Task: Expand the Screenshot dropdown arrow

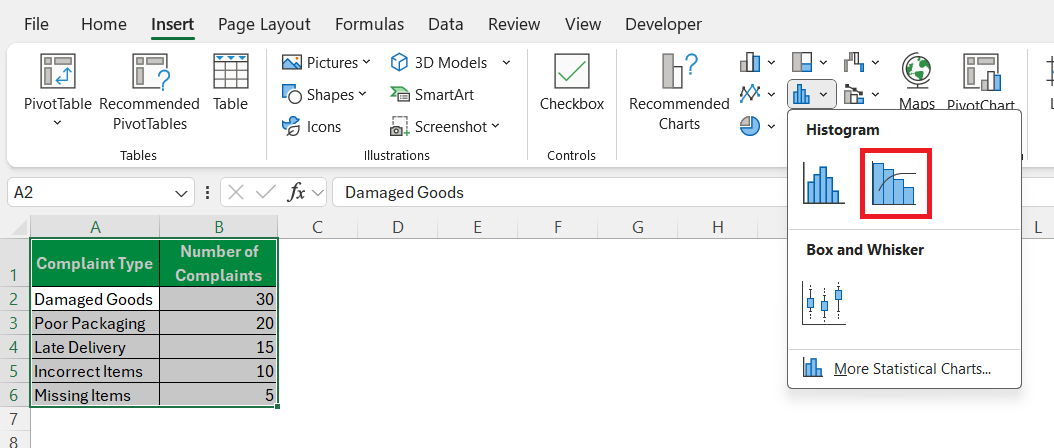Action: (x=495, y=126)
